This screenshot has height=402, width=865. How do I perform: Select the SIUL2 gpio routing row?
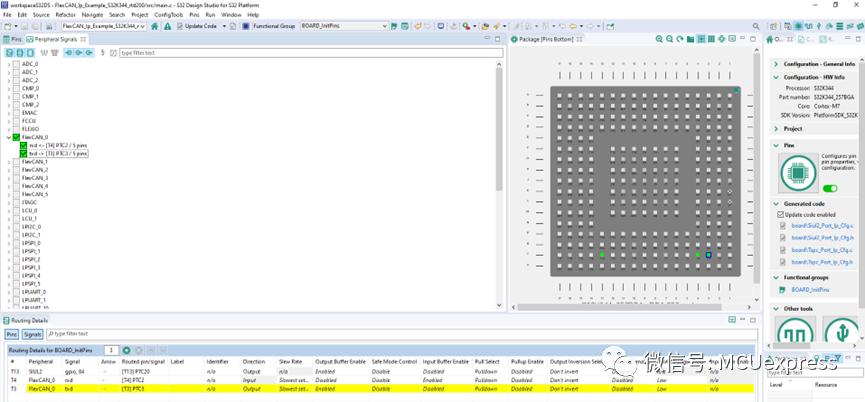(381, 372)
